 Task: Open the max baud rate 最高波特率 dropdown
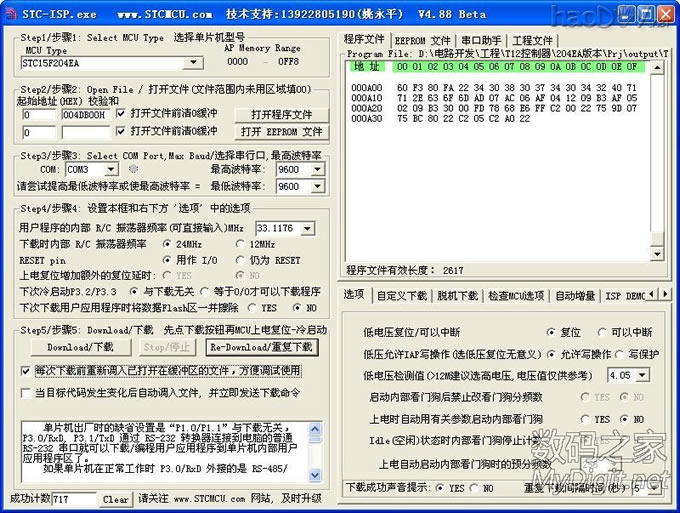(318, 170)
